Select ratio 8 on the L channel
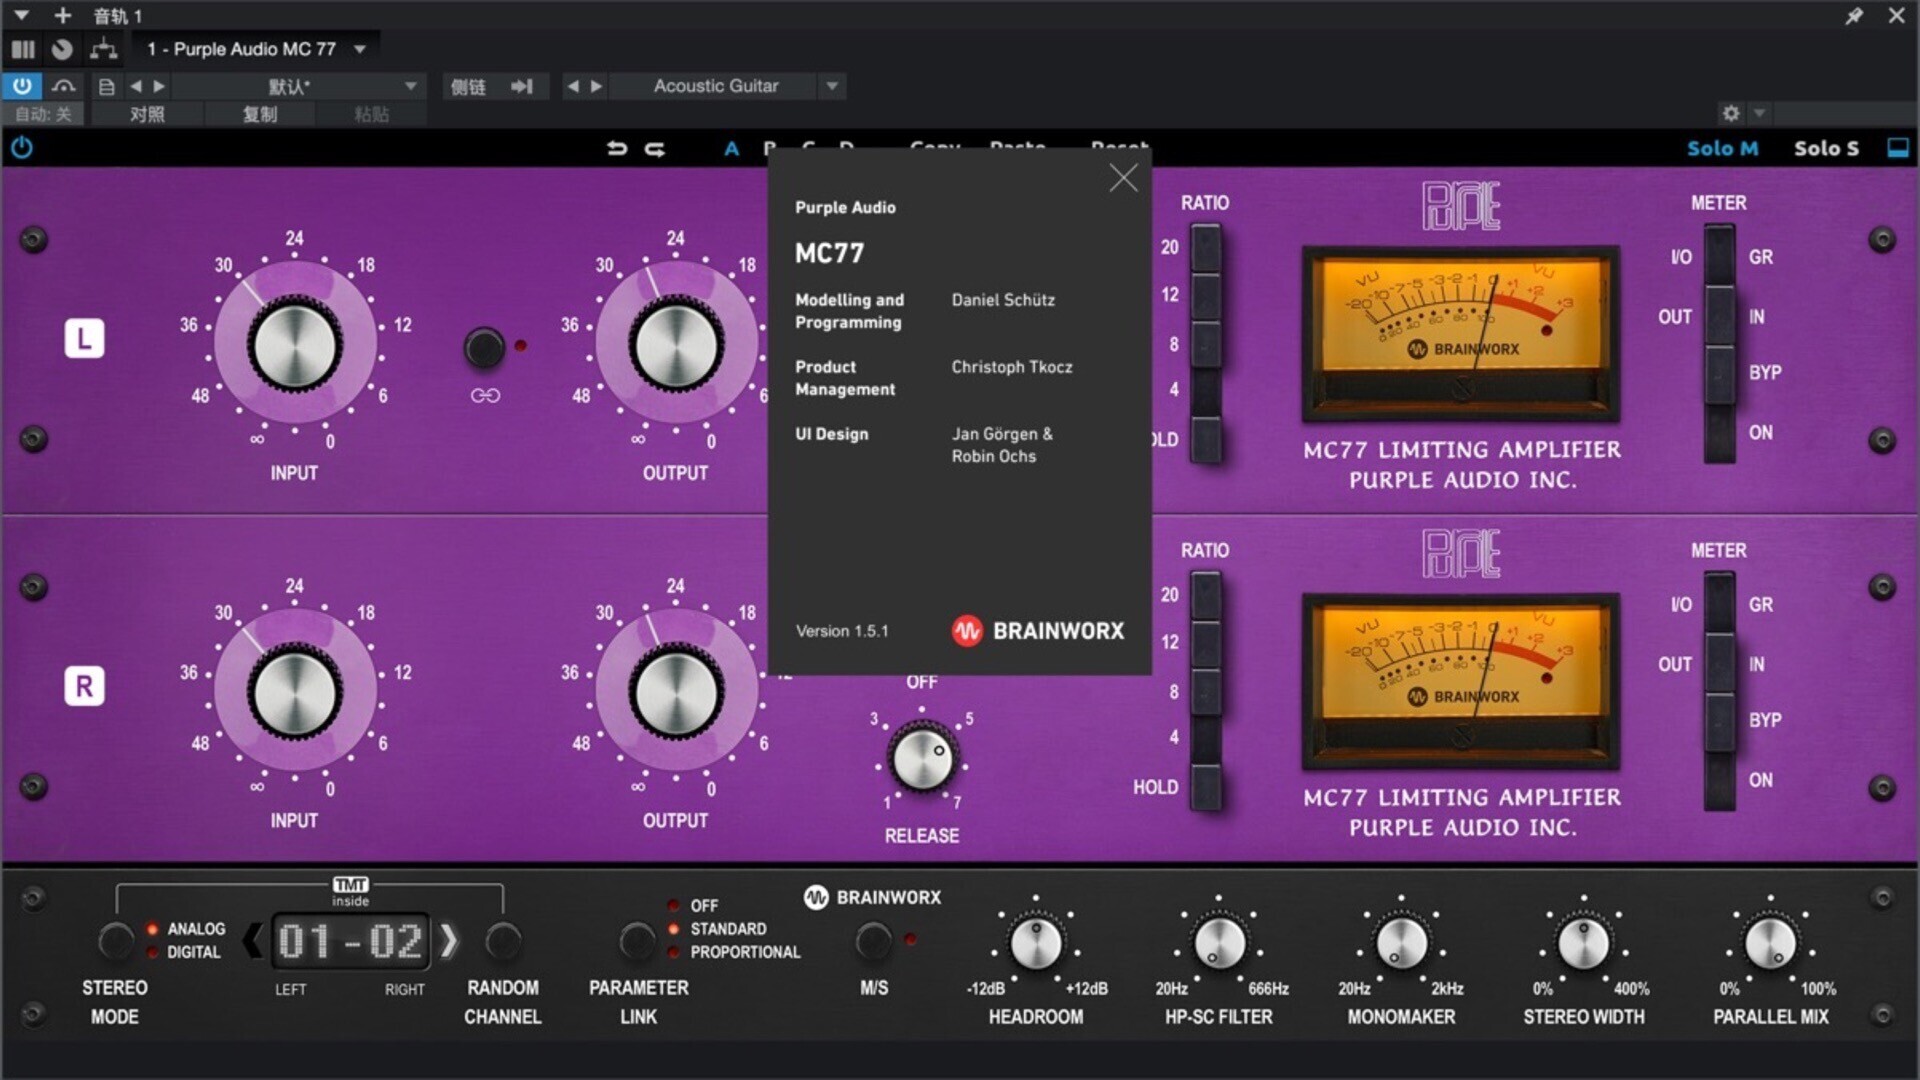The width and height of the screenshot is (1920, 1080). pos(1206,344)
